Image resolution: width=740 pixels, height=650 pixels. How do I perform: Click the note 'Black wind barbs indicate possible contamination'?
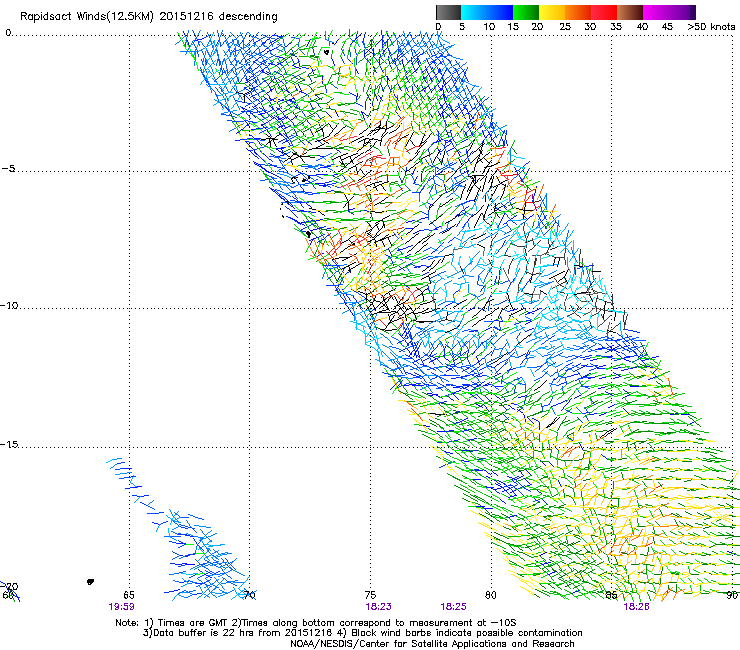coord(466,633)
